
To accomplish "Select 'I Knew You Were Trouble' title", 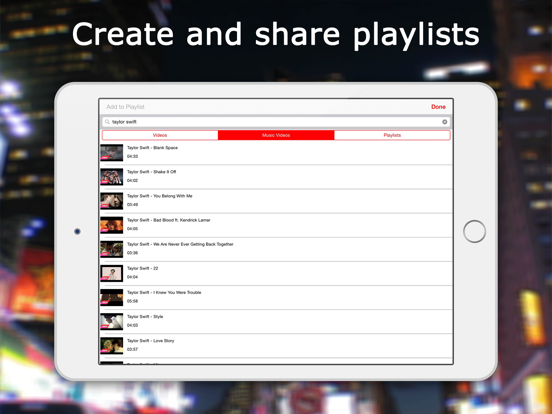I will point(177,293).
